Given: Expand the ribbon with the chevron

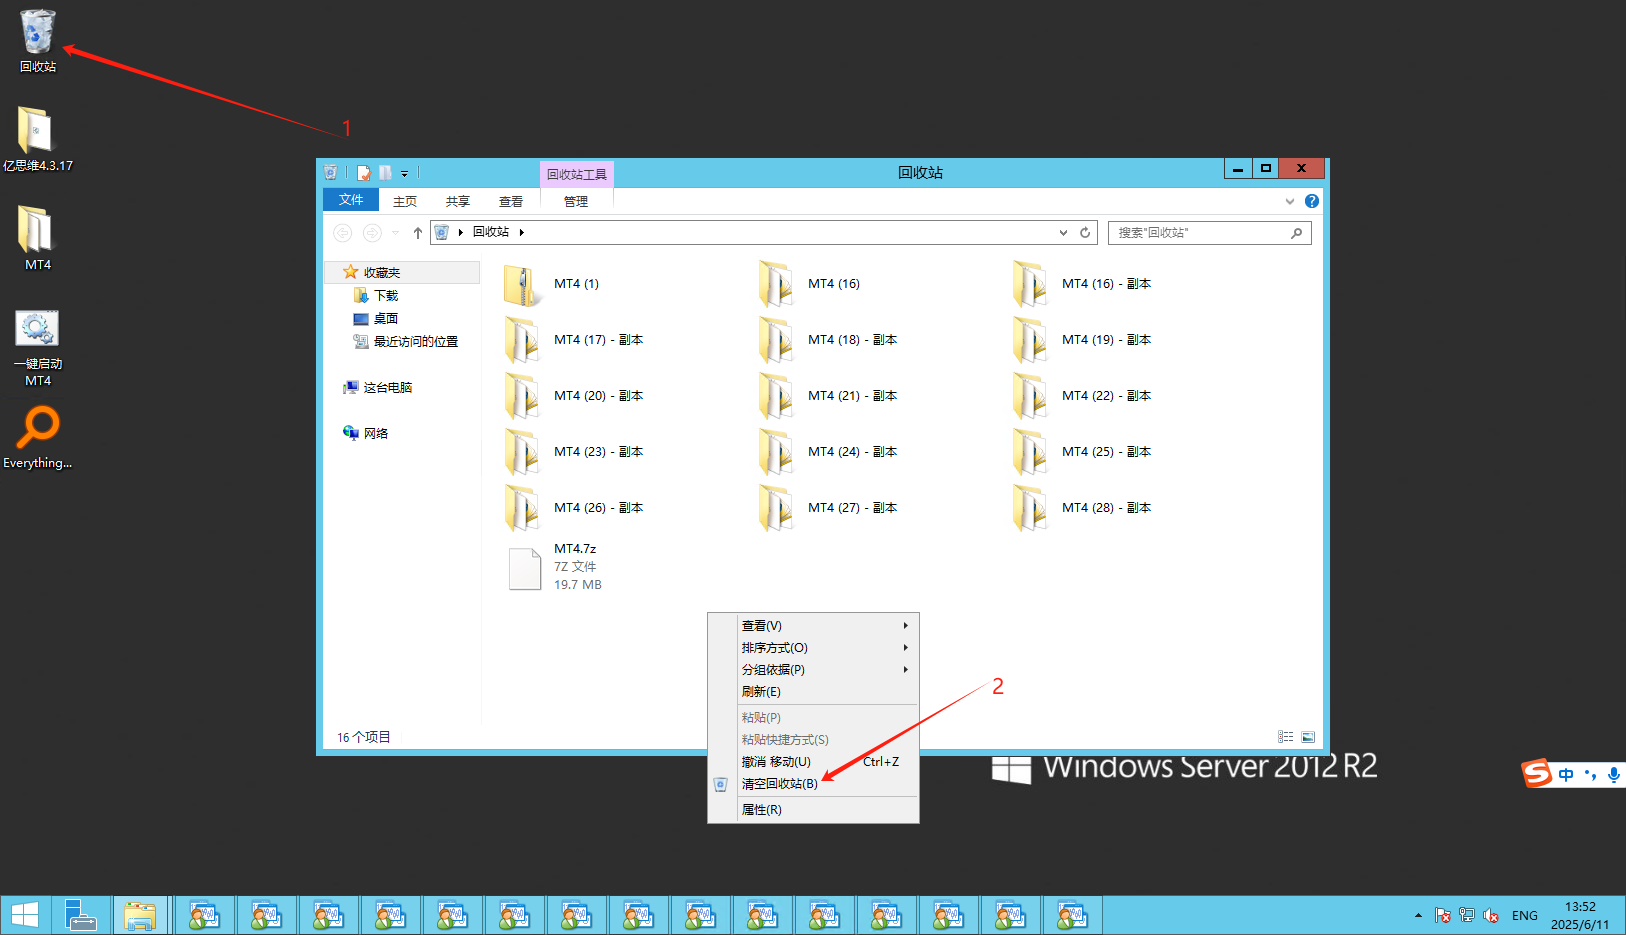Looking at the screenshot, I should (1290, 201).
